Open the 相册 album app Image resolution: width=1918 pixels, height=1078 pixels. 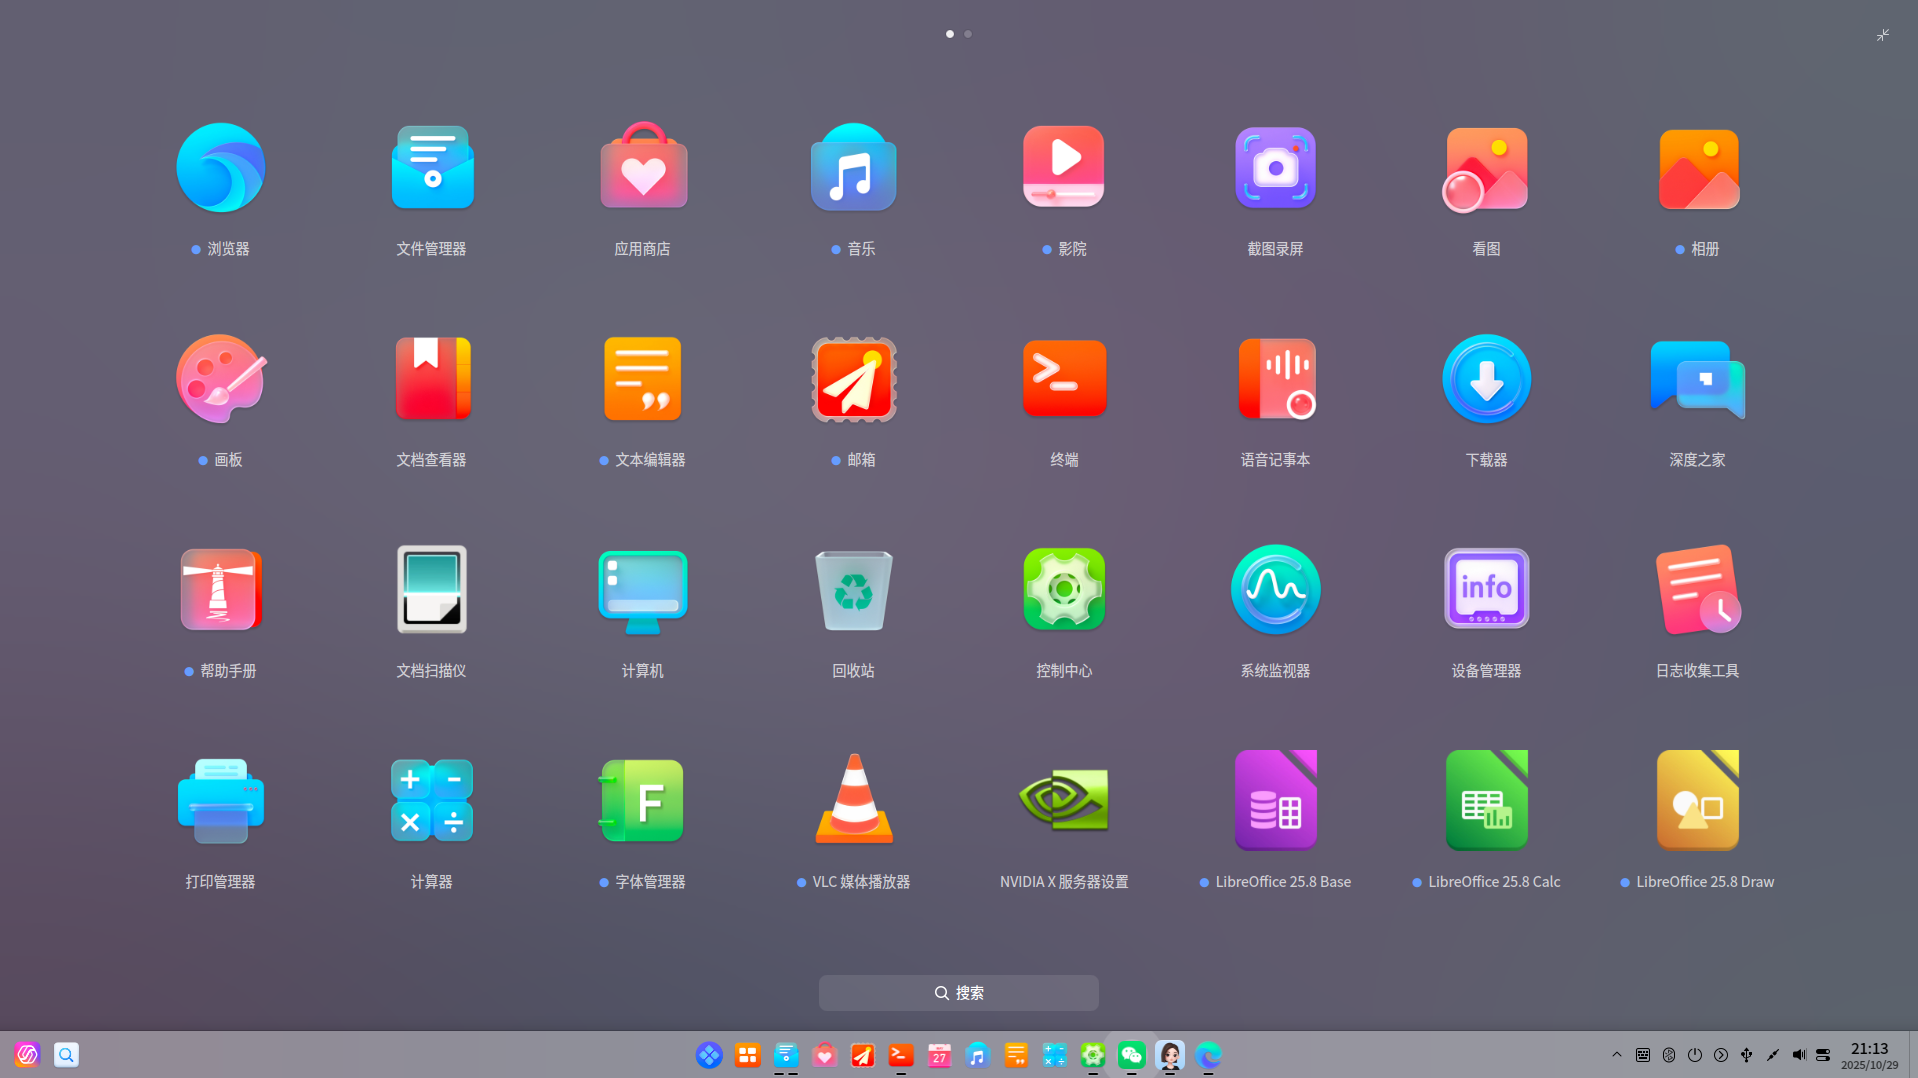coord(1698,169)
